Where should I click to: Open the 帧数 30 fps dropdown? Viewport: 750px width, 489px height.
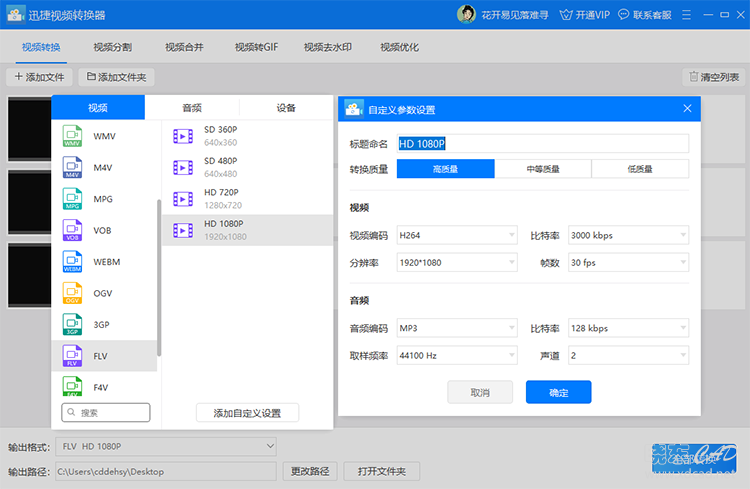point(629,262)
